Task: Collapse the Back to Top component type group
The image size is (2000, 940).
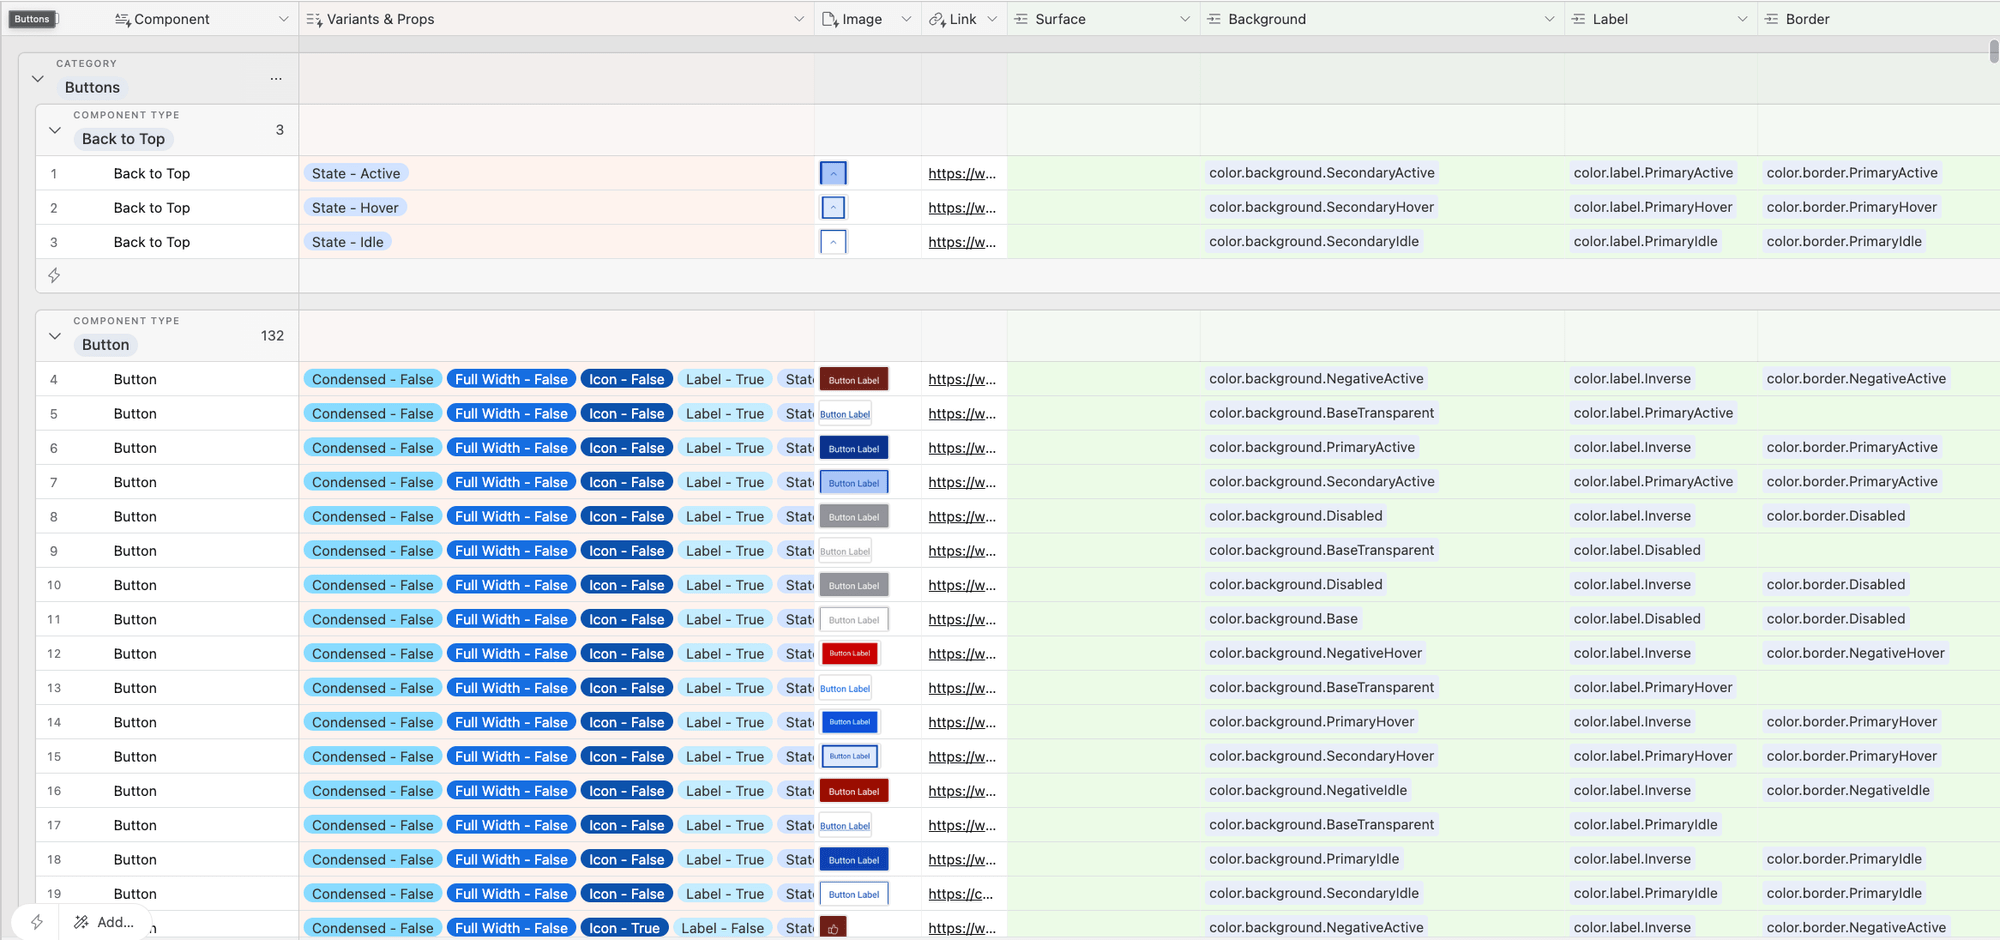Action: click(55, 130)
